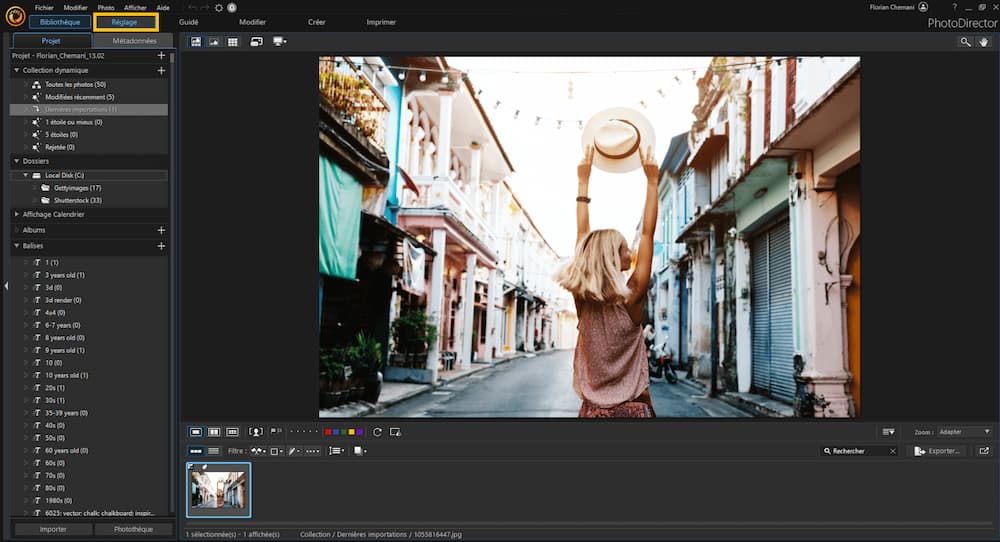
Task: Compare two photos side by side
Action: pyautogui.click(x=214, y=432)
